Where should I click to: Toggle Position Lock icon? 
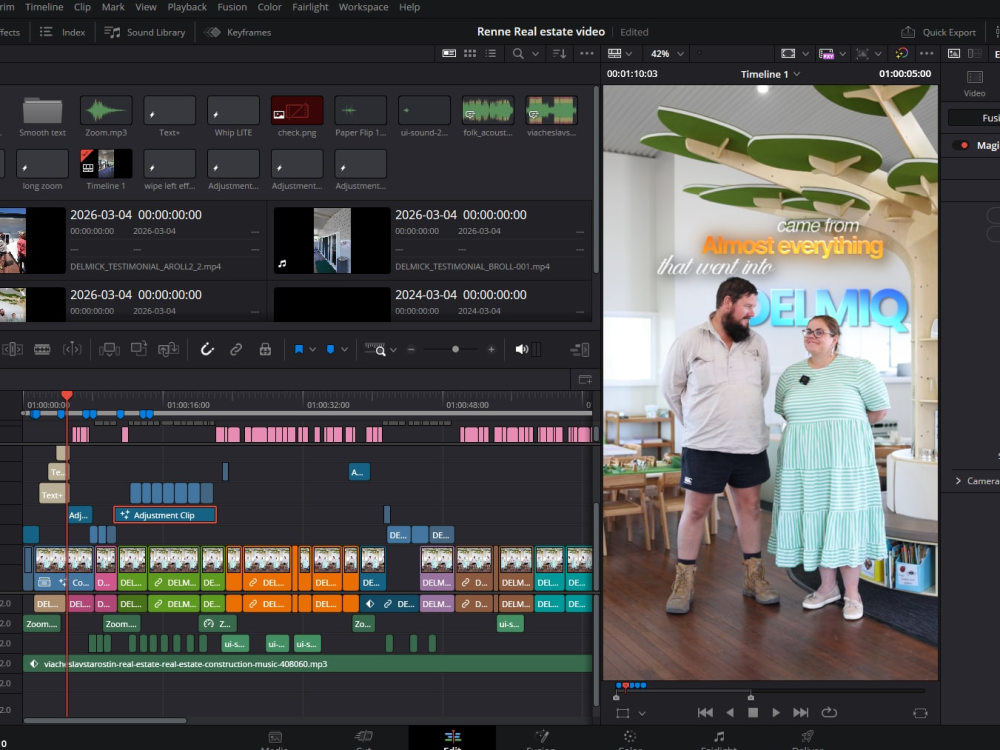click(x=265, y=349)
